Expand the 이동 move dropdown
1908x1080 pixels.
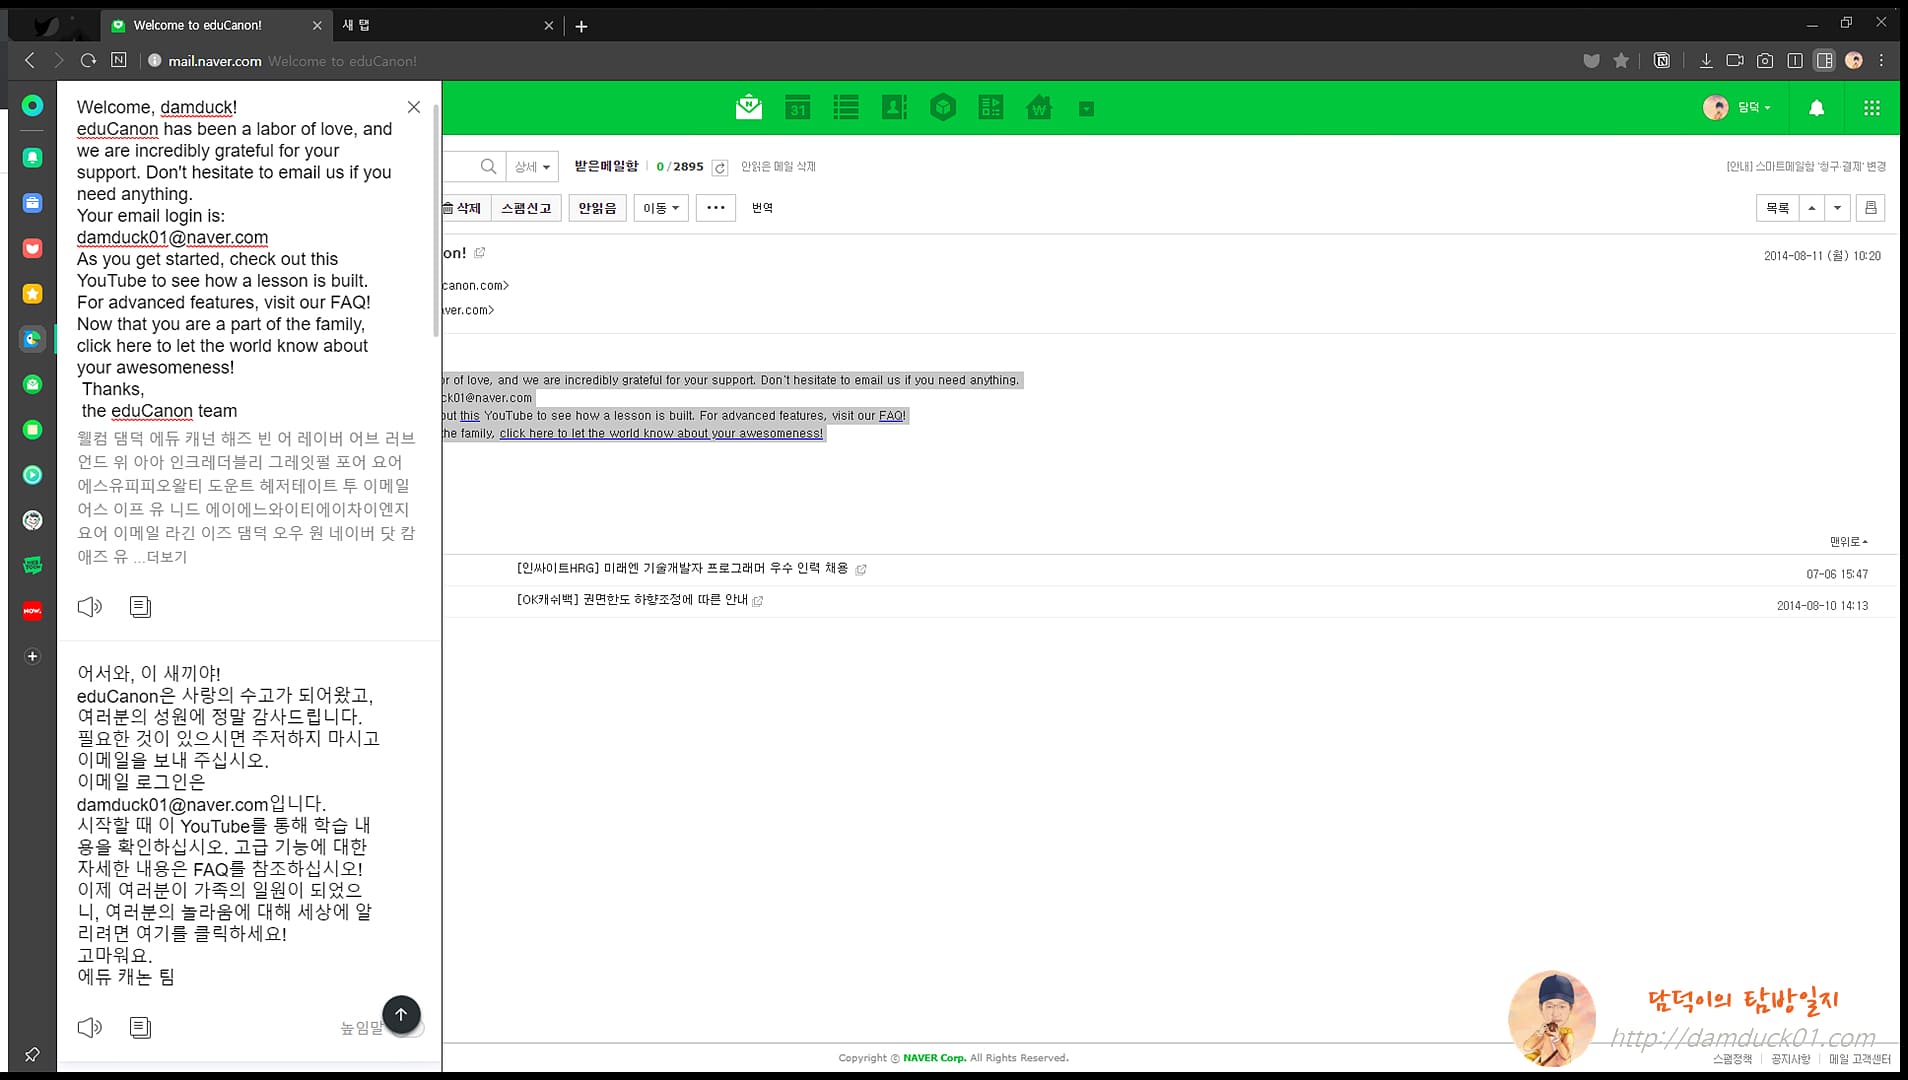pos(661,208)
